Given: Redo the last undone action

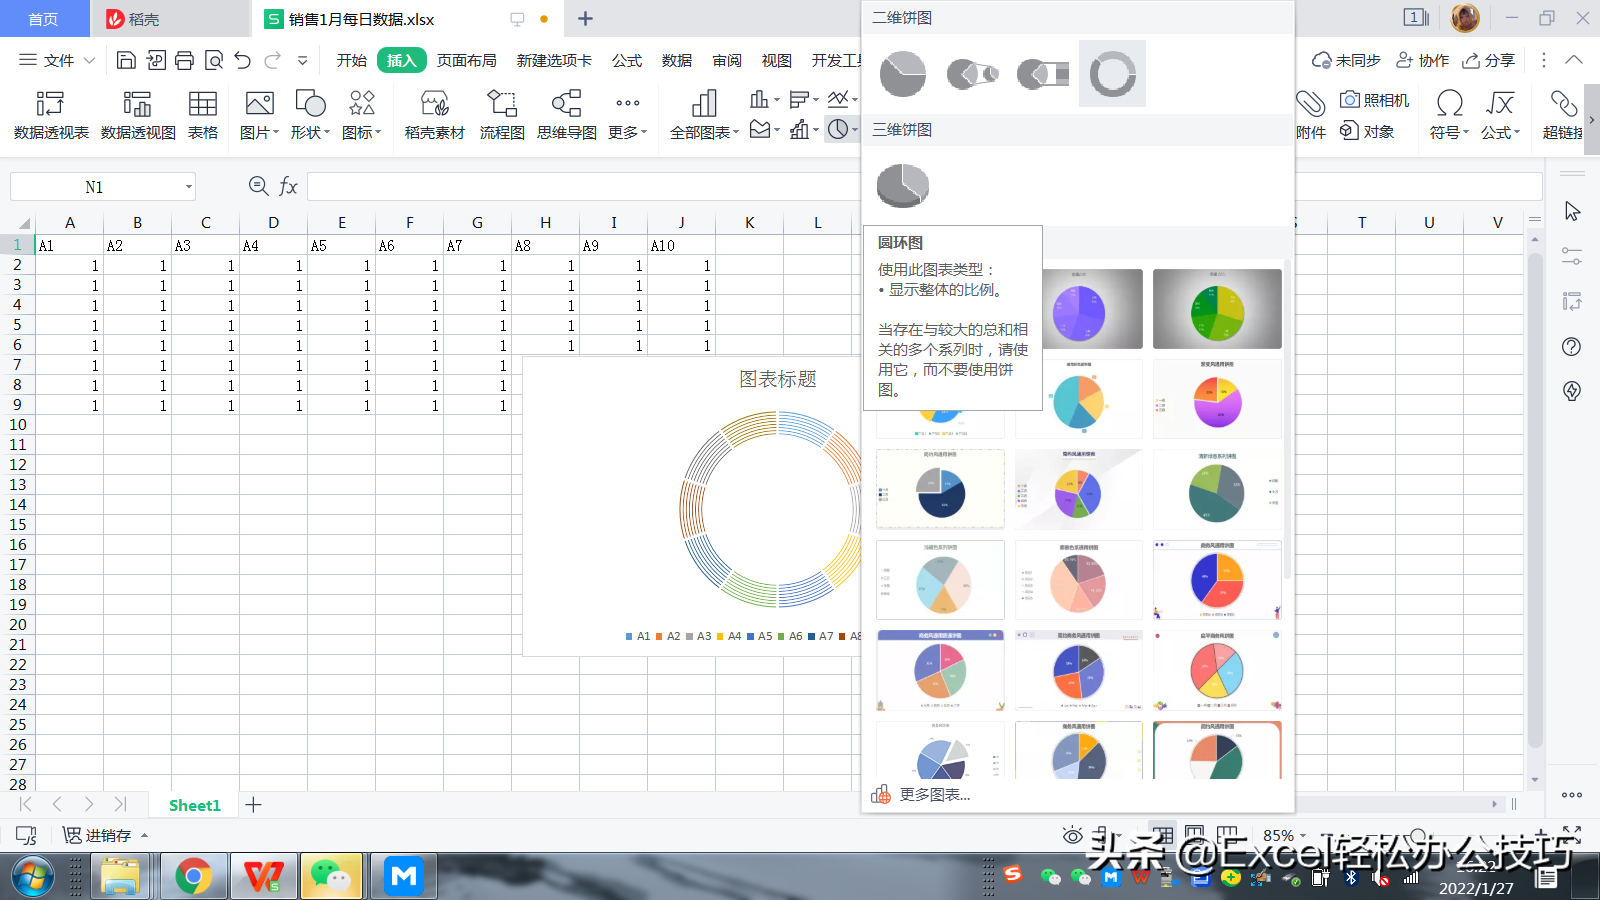Looking at the screenshot, I should [x=272, y=60].
